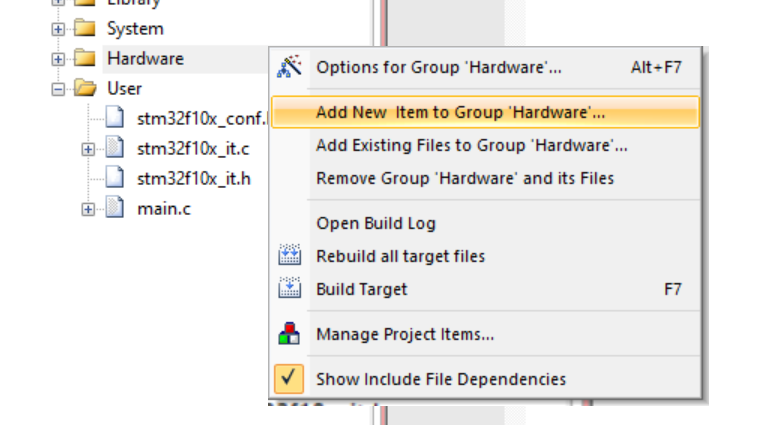Expand the System group tree node
This screenshot has width=758, height=425.
59,28
